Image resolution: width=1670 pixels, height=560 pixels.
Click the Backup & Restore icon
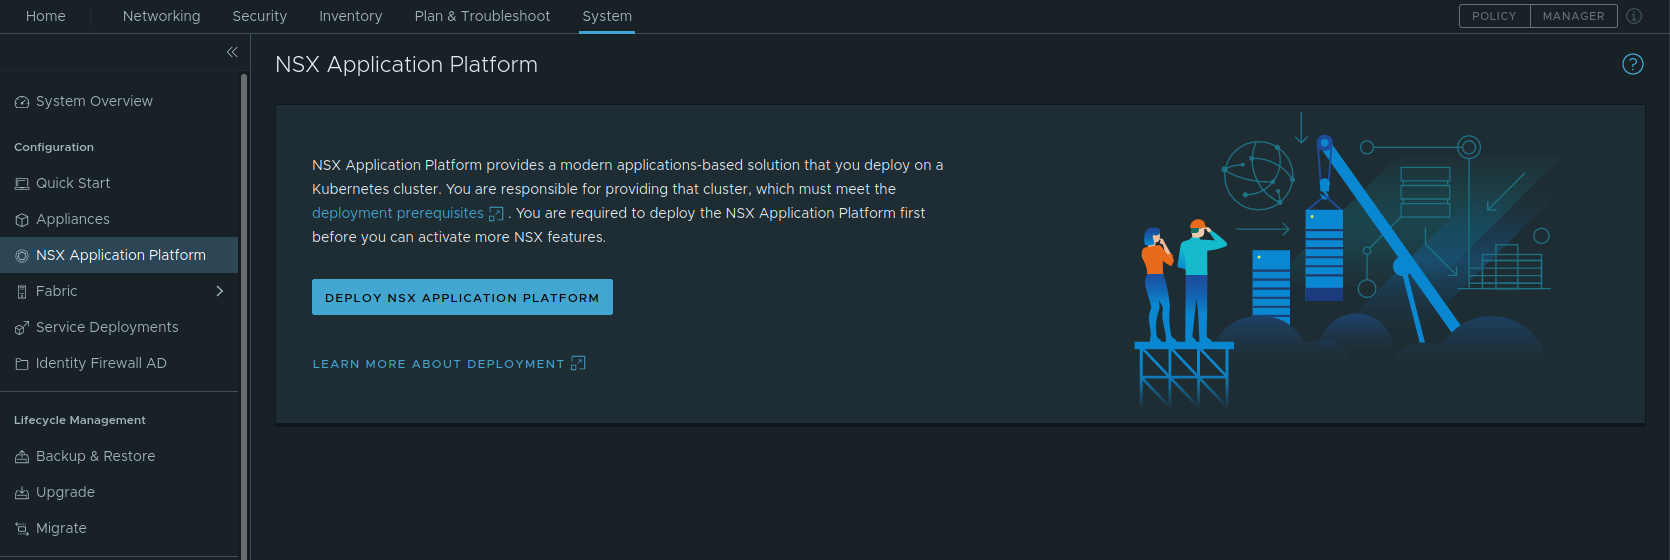(x=22, y=457)
